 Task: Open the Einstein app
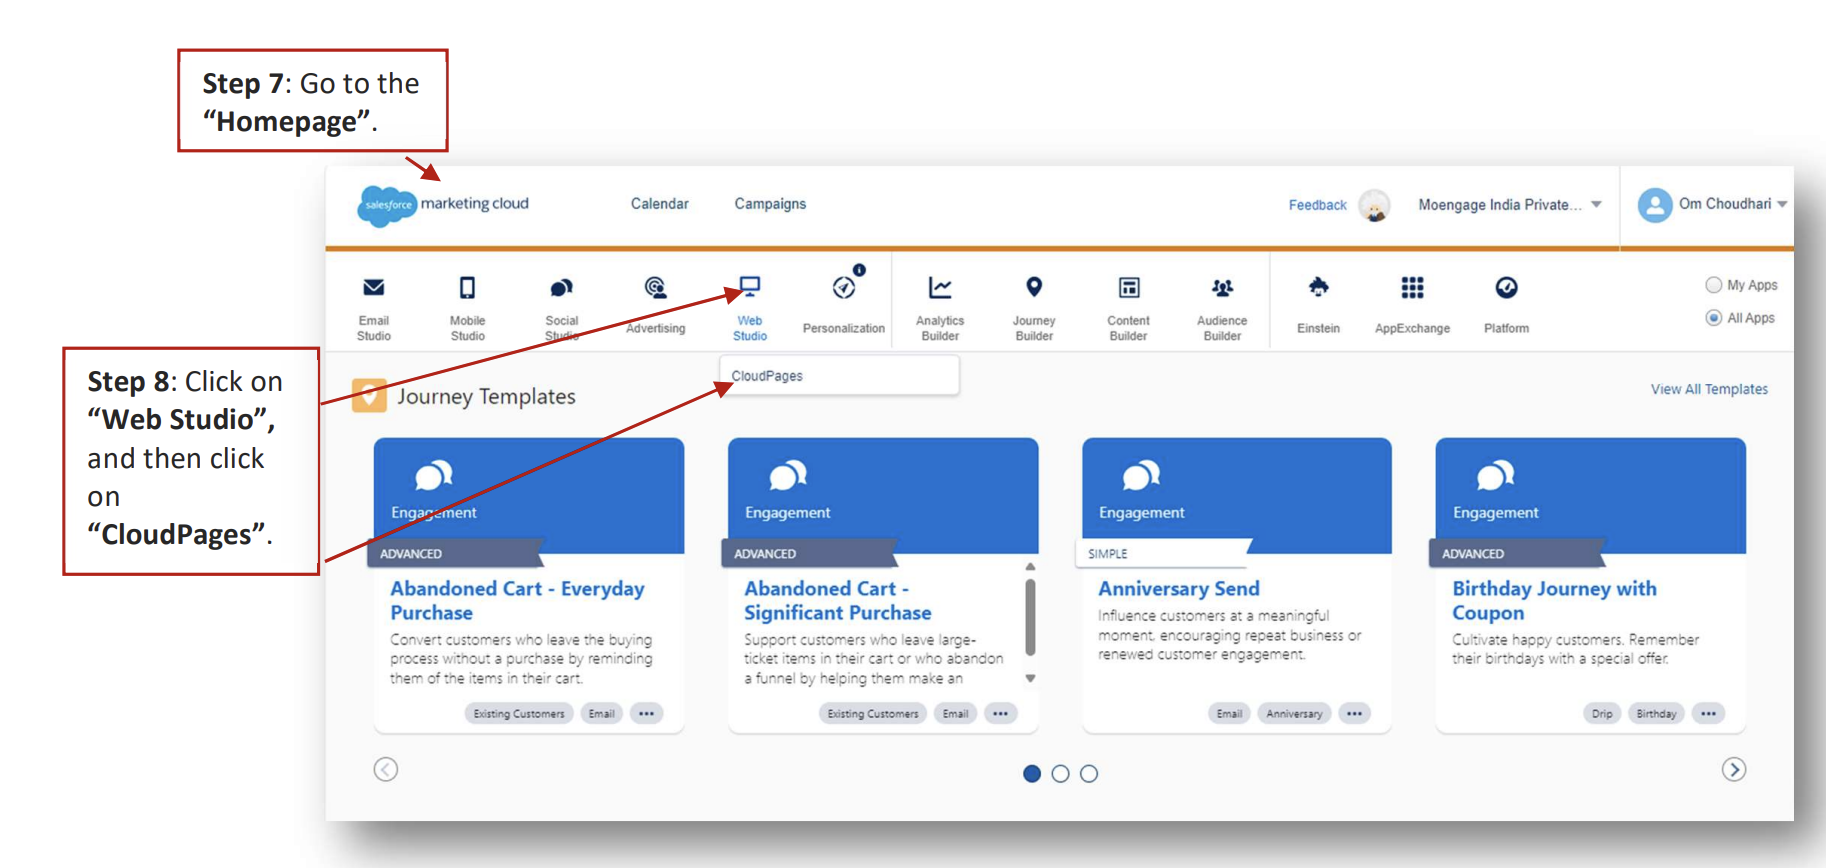tap(1318, 306)
